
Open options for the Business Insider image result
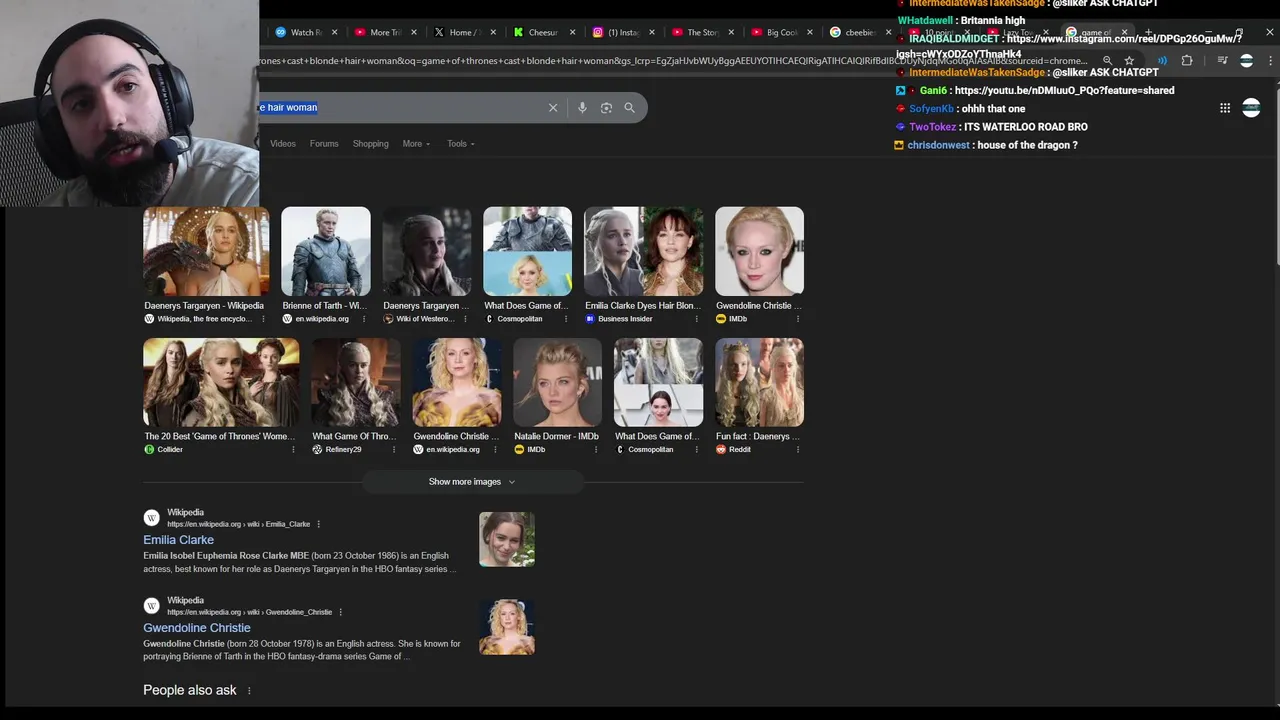point(697,319)
